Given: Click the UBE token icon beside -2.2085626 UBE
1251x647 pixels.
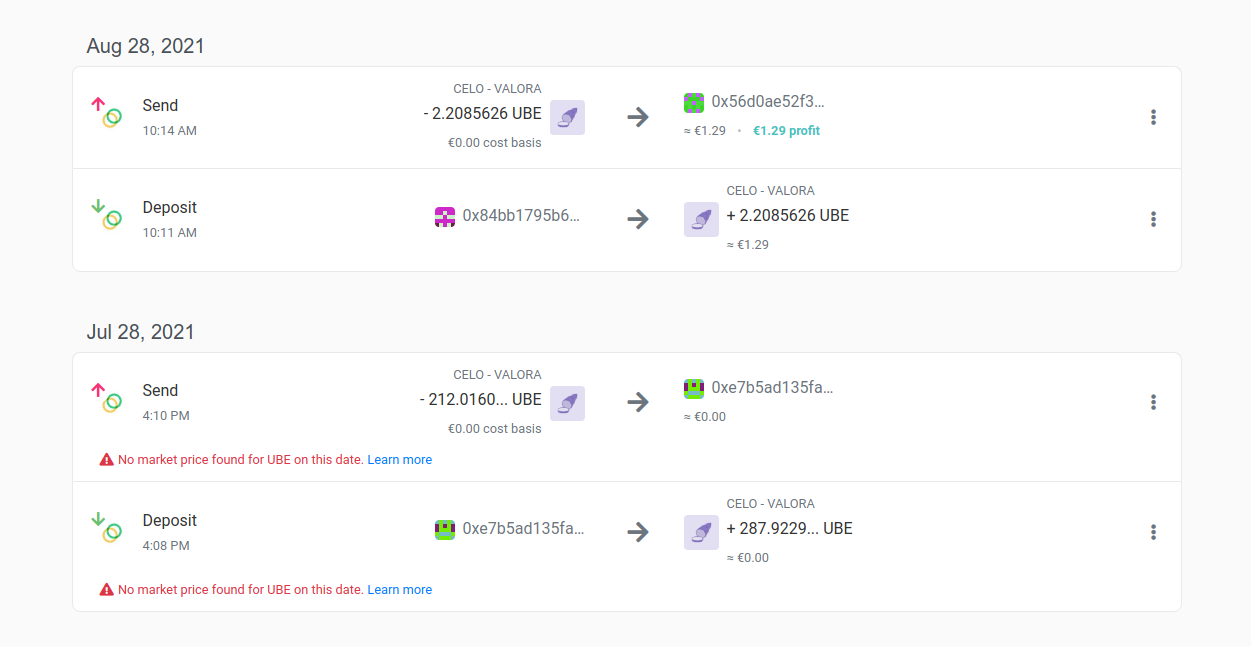Looking at the screenshot, I should (567, 117).
